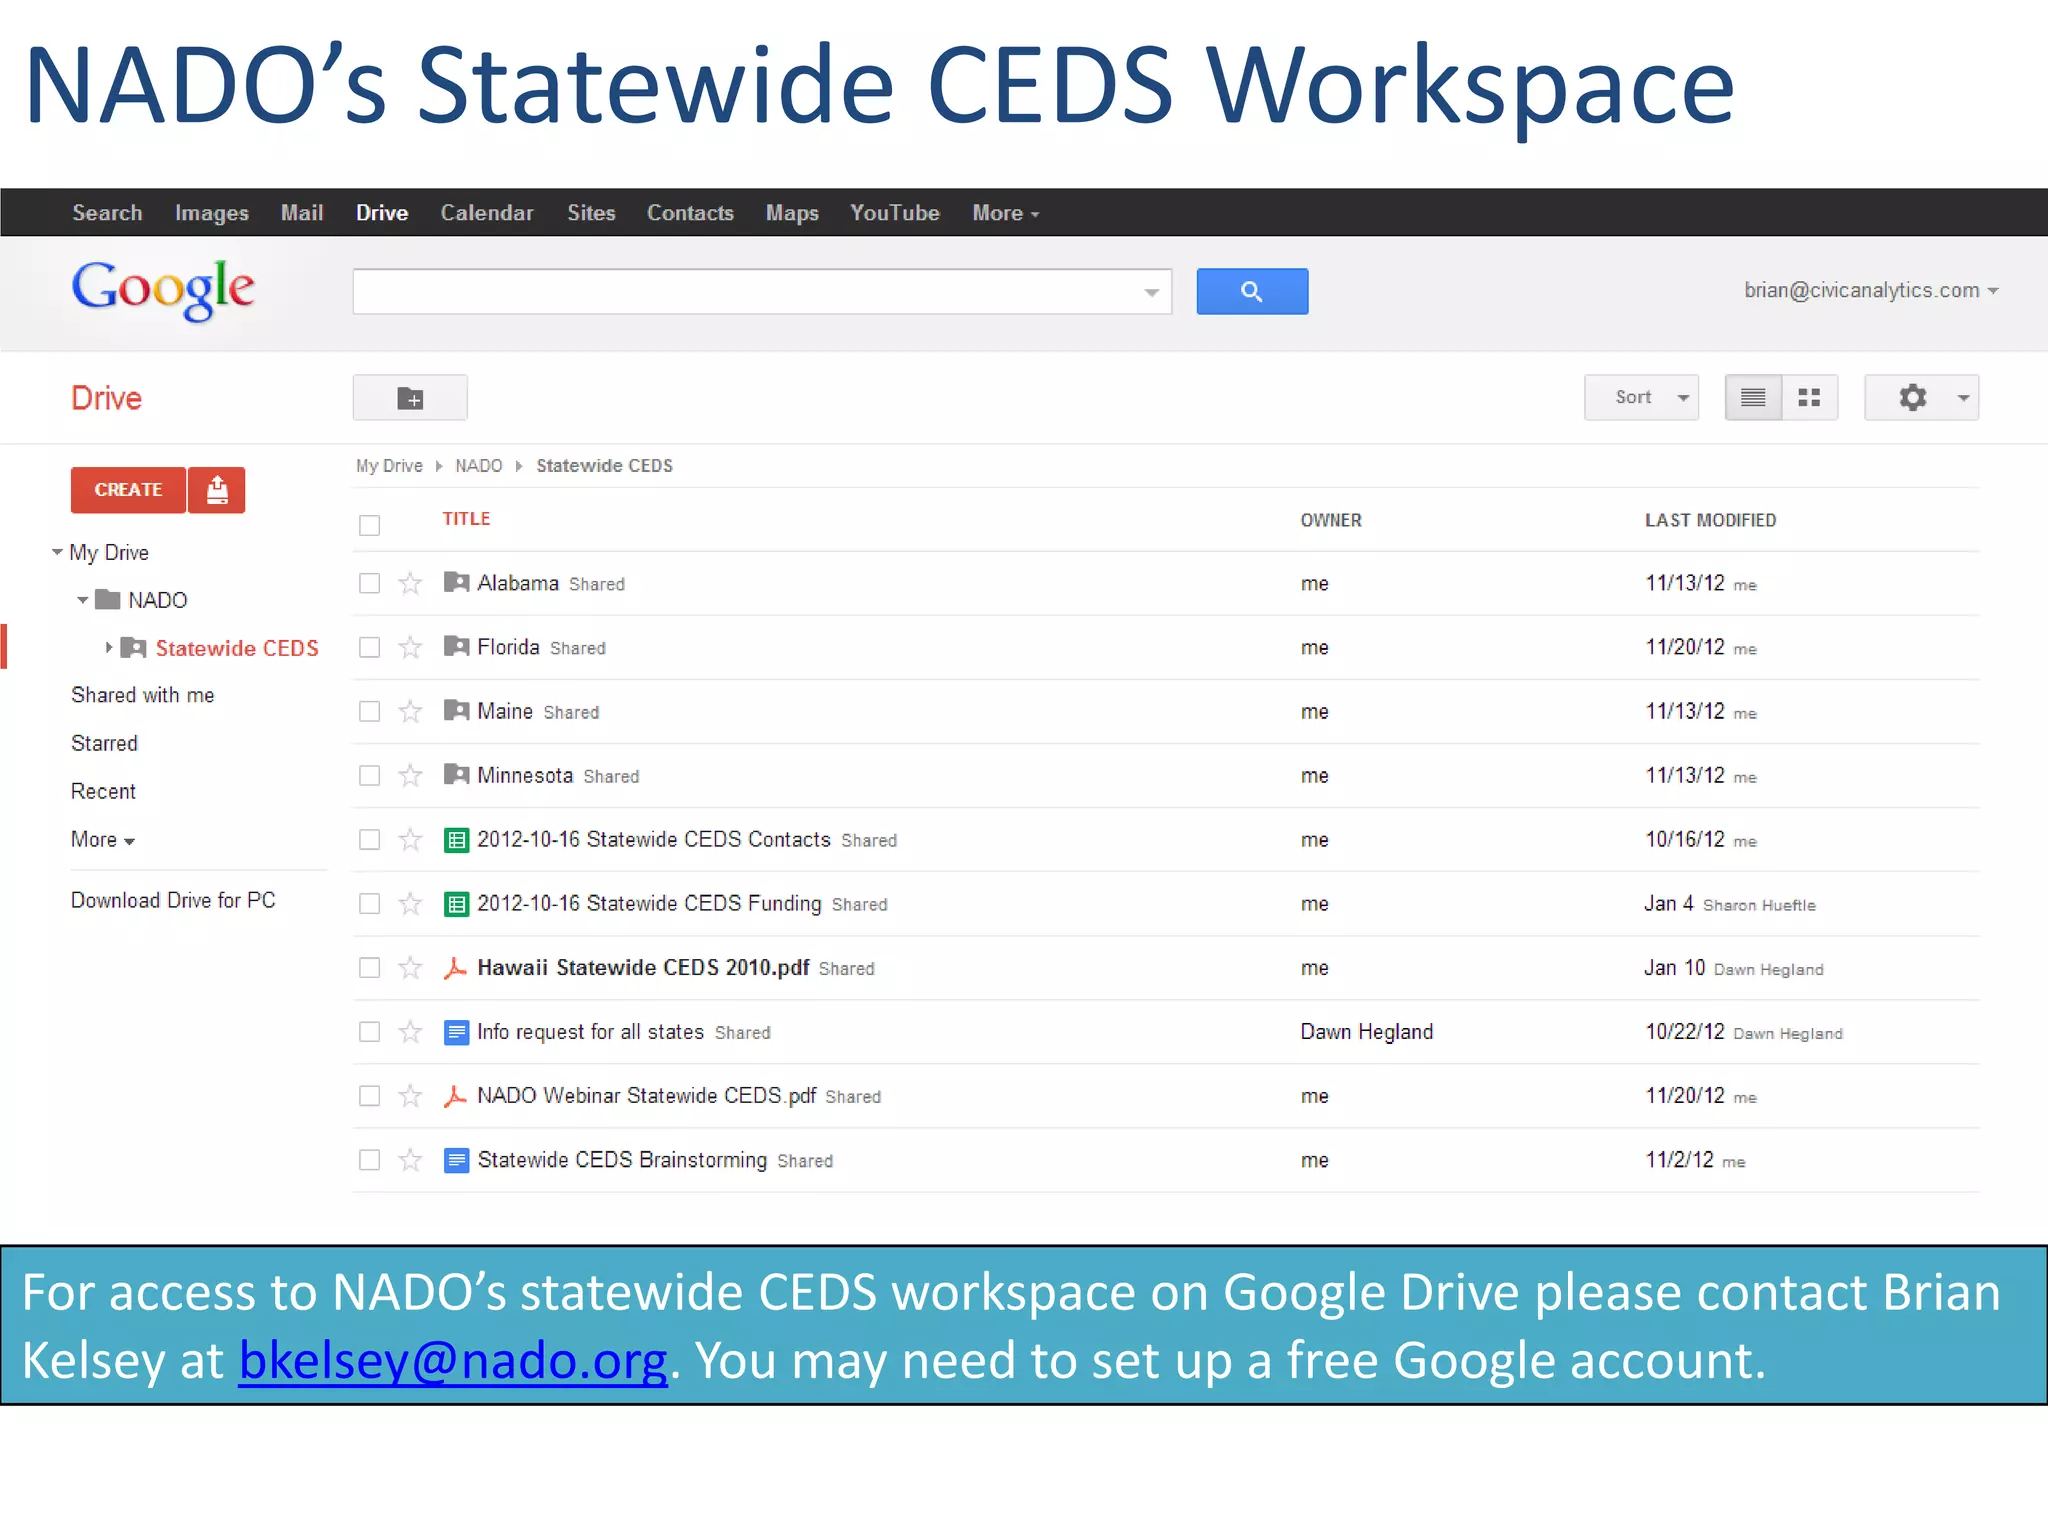Open Shared with me in sidebar
This screenshot has width=2048, height=1536.
click(143, 695)
